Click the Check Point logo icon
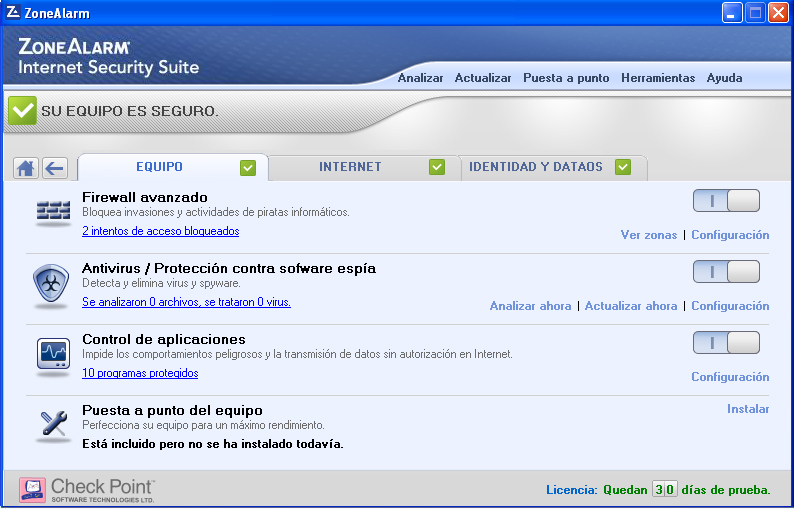The image size is (794, 509). point(32,489)
